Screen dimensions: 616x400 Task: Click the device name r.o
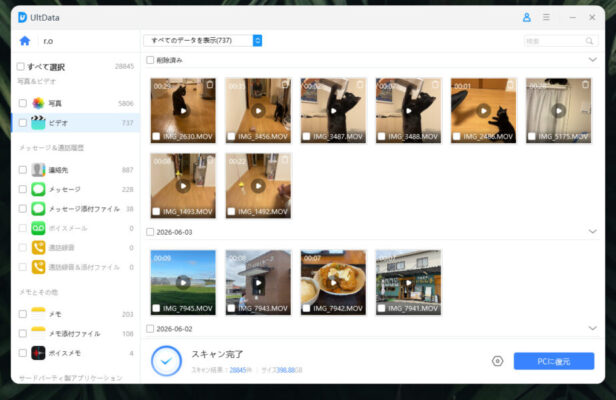(x=48, y=41)
